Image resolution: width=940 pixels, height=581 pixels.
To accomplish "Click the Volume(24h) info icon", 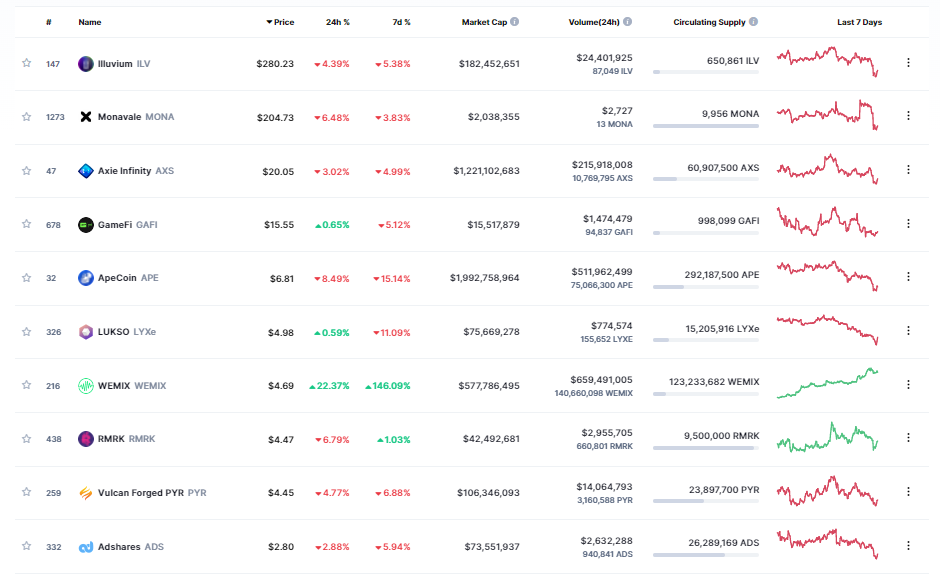I will click(627, 22).
